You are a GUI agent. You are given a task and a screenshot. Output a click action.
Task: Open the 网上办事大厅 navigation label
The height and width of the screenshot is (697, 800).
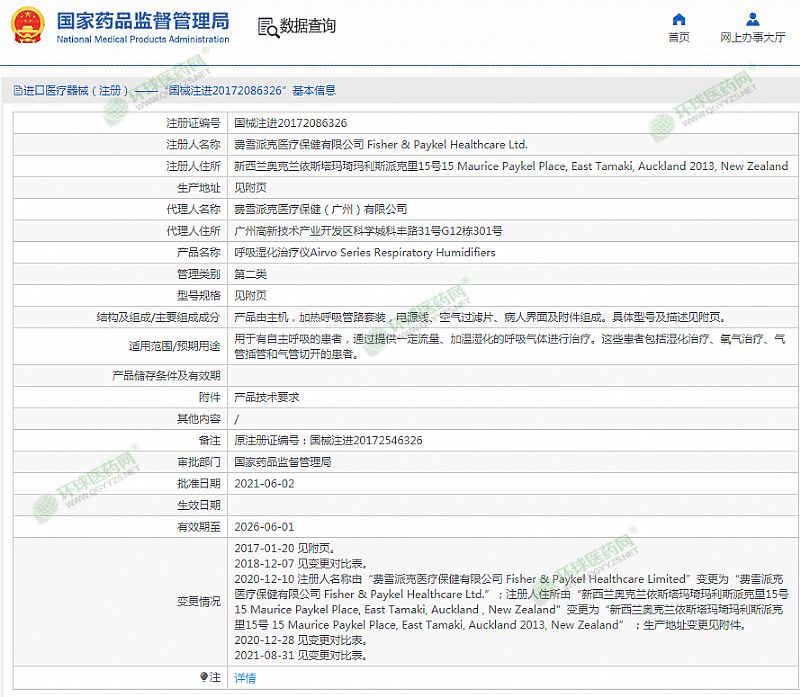(x=752, y=38)
